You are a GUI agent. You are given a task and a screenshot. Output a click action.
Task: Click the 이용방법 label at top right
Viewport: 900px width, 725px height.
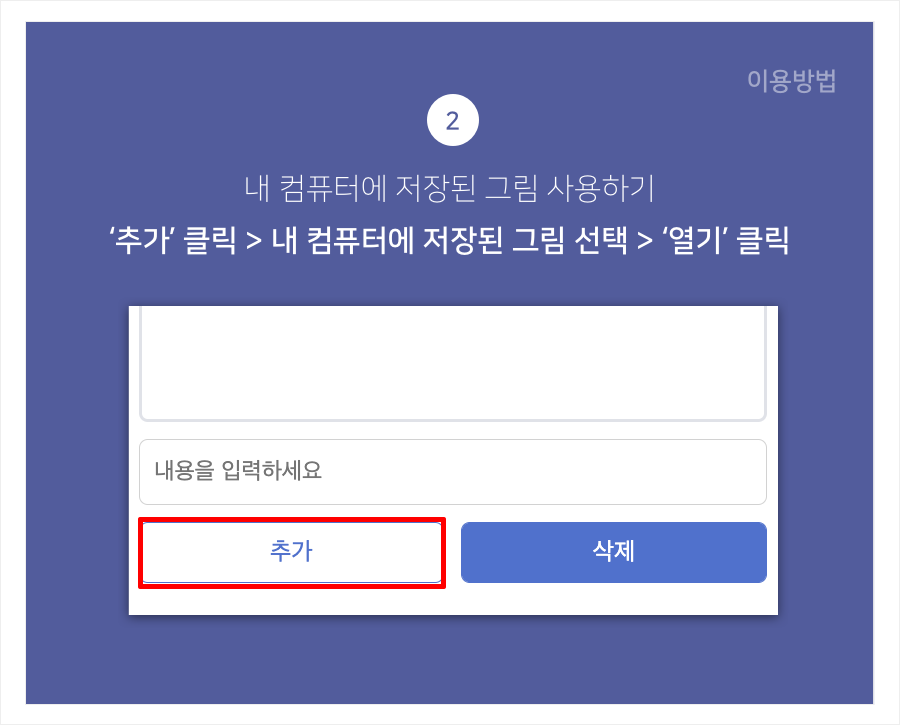[x=791, y=81]
